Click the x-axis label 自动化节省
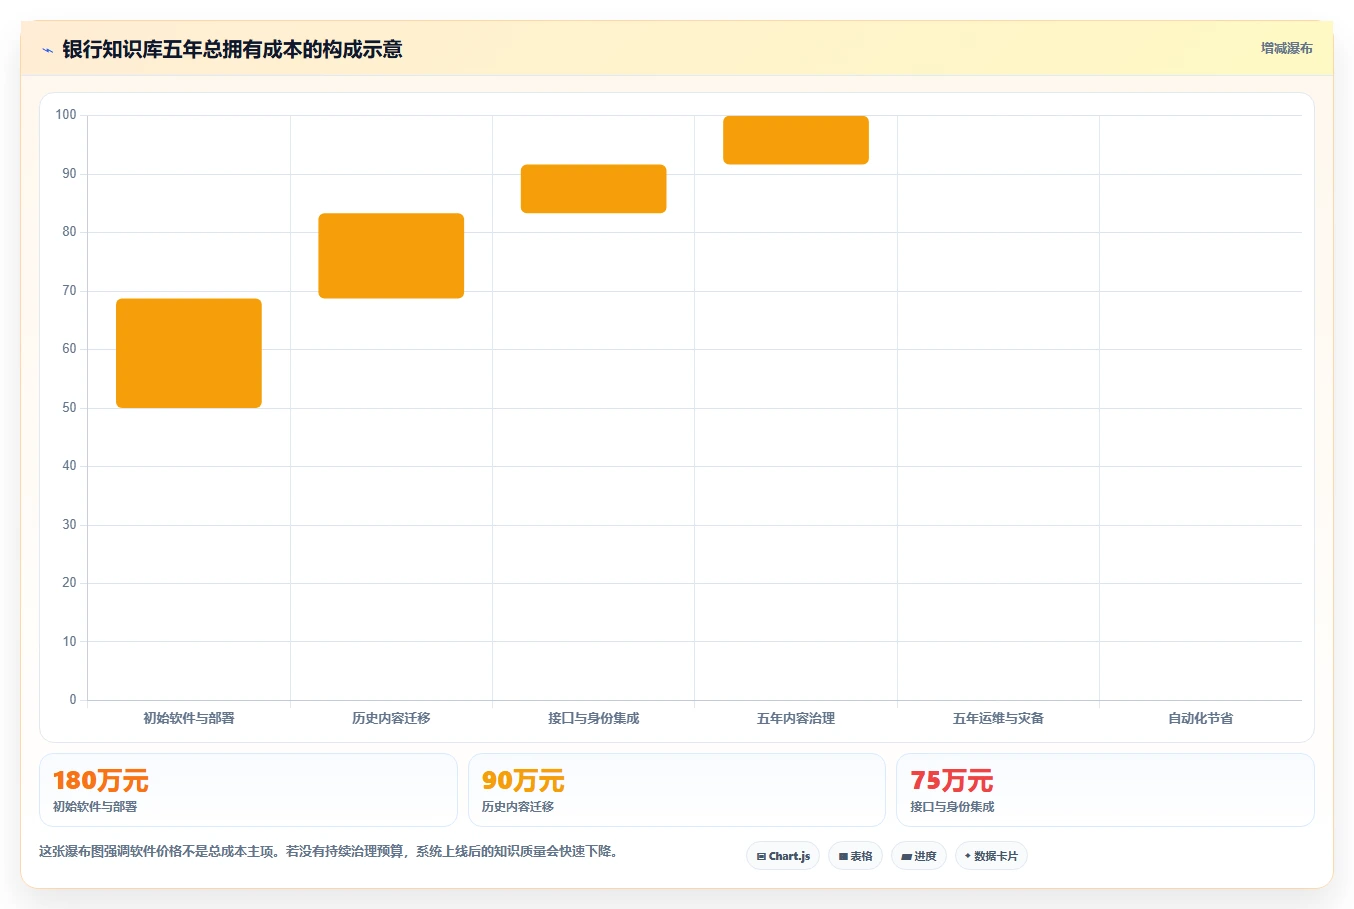The width and height of the screenshot is (1354, 909). coord(1200,718)
